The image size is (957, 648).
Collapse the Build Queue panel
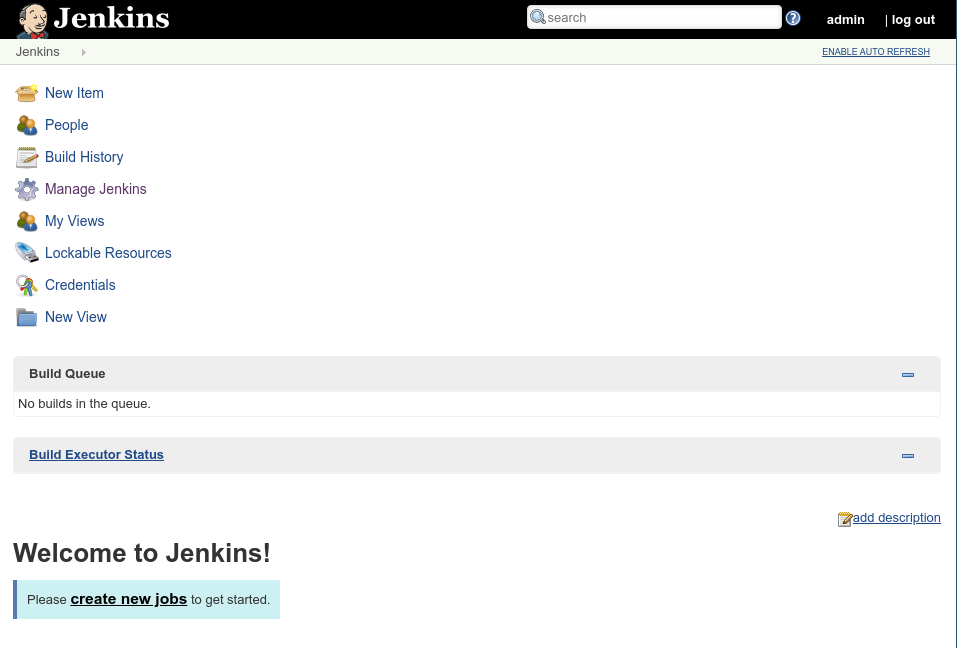907,375
